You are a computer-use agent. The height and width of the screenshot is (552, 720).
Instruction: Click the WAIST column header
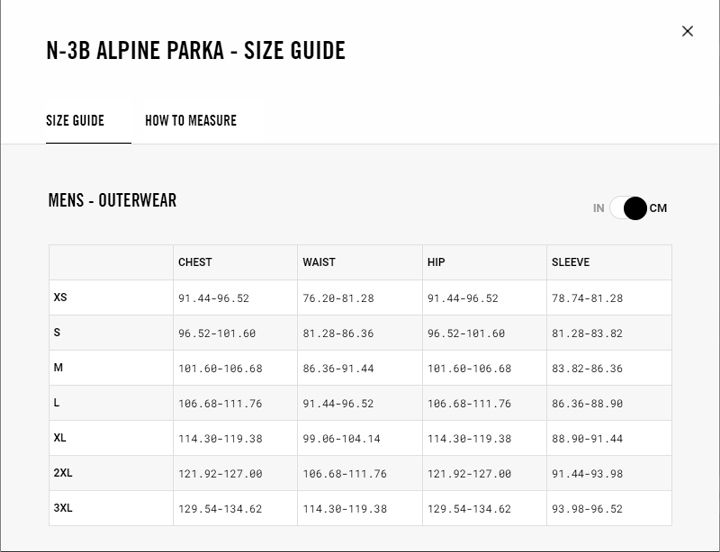(319, 262)
